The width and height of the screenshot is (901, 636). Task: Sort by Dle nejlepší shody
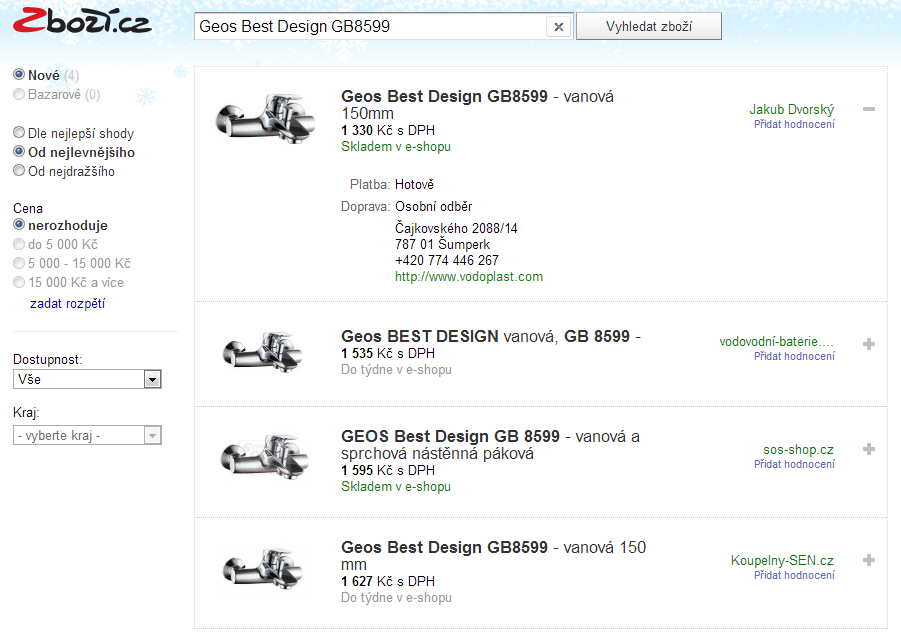[19, 133]
